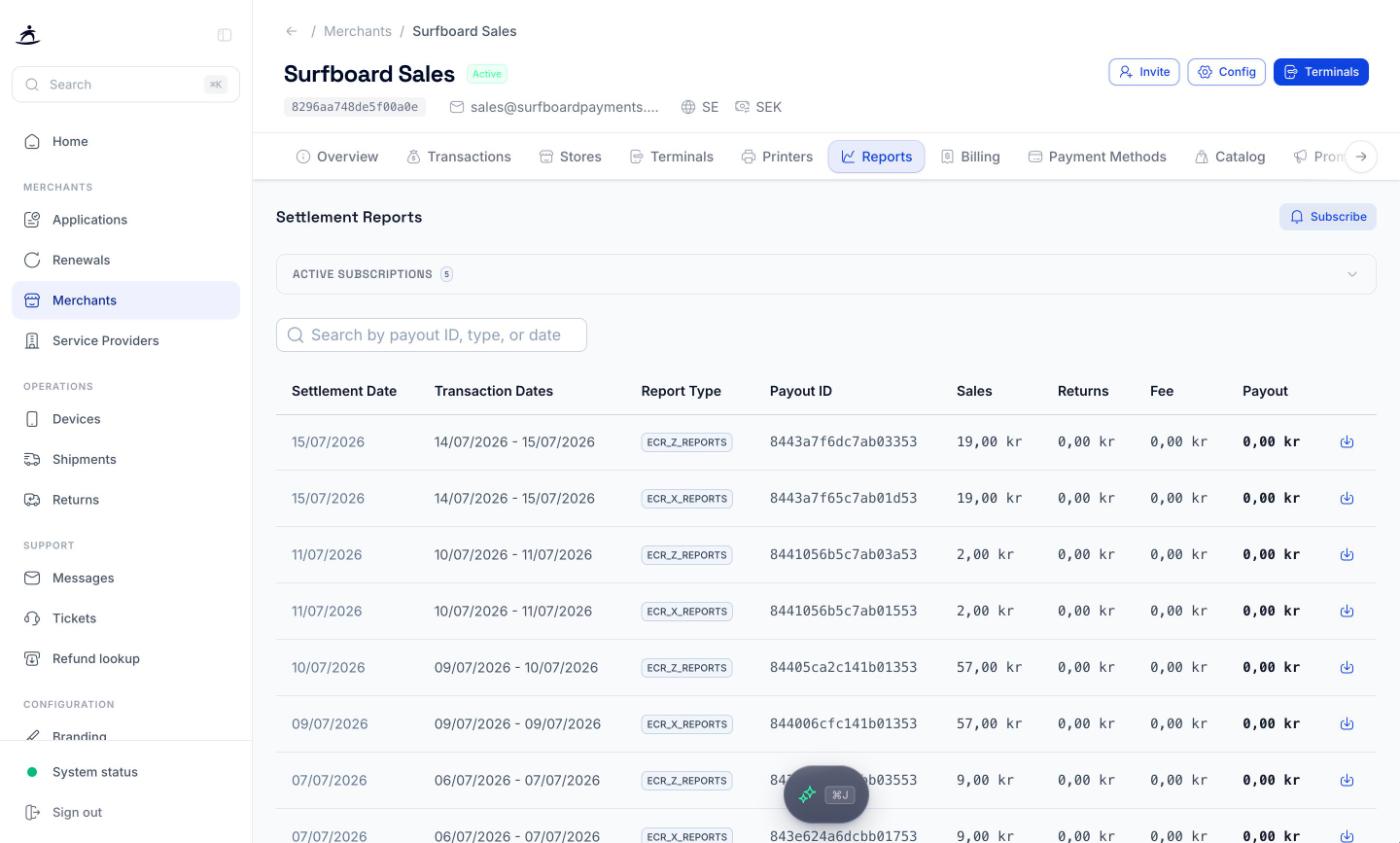
Task: Click the Surfboard logo icon
Action: (29, 35)
